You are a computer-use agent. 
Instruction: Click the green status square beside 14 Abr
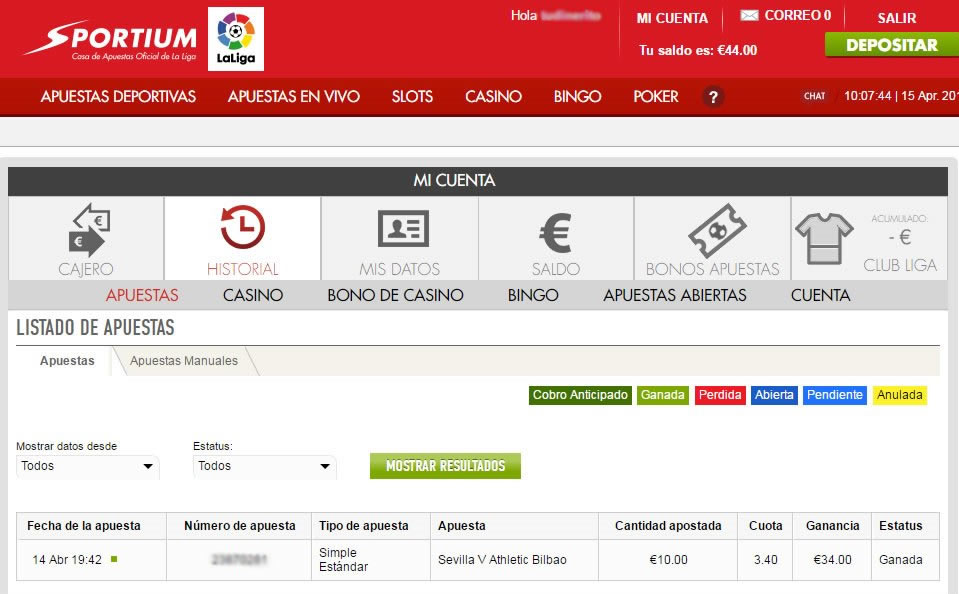click(x=114, y=559)
